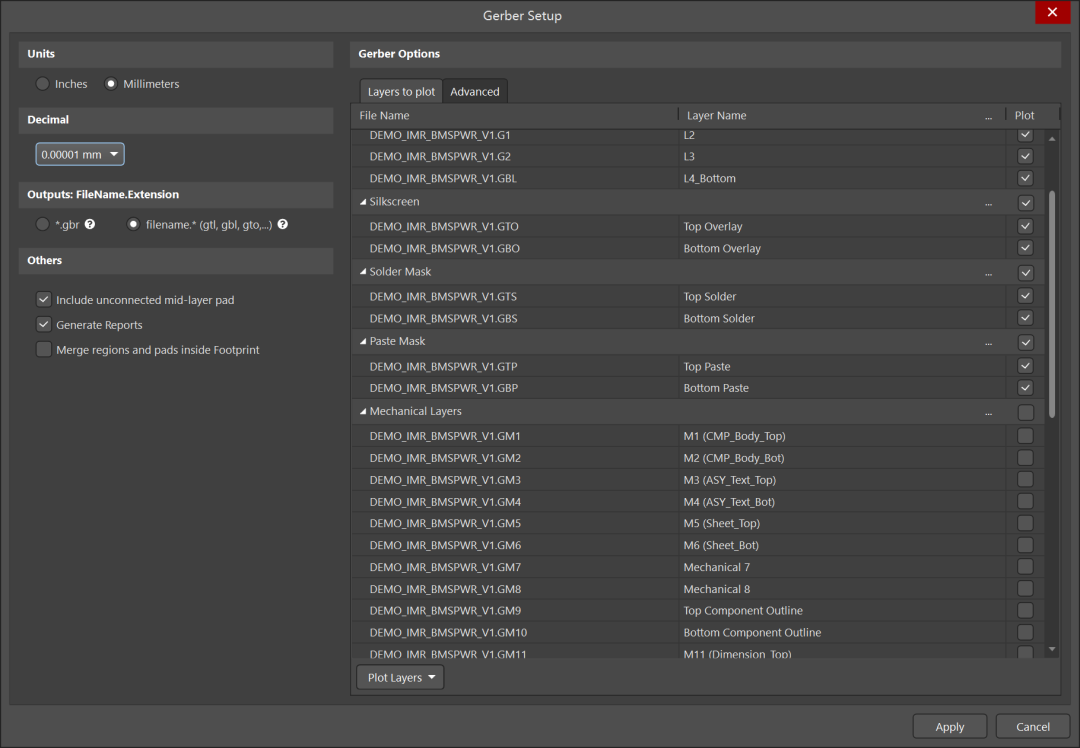
Task: Enable plot for Mechanical 8 layer
Action: [1025, 589]
